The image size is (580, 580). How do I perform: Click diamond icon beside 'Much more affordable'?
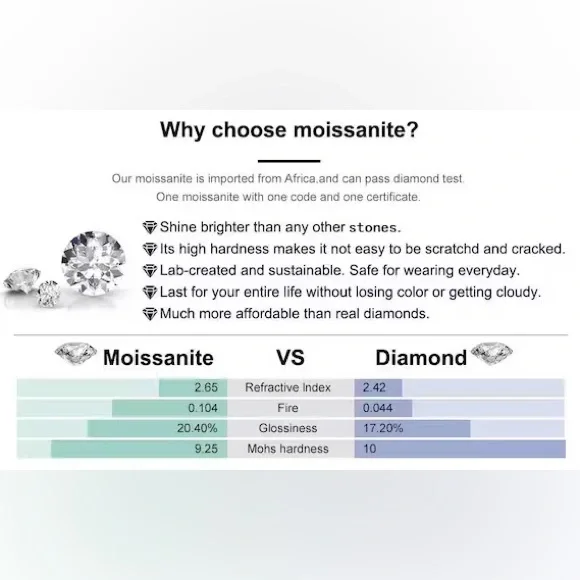point(149,314)
